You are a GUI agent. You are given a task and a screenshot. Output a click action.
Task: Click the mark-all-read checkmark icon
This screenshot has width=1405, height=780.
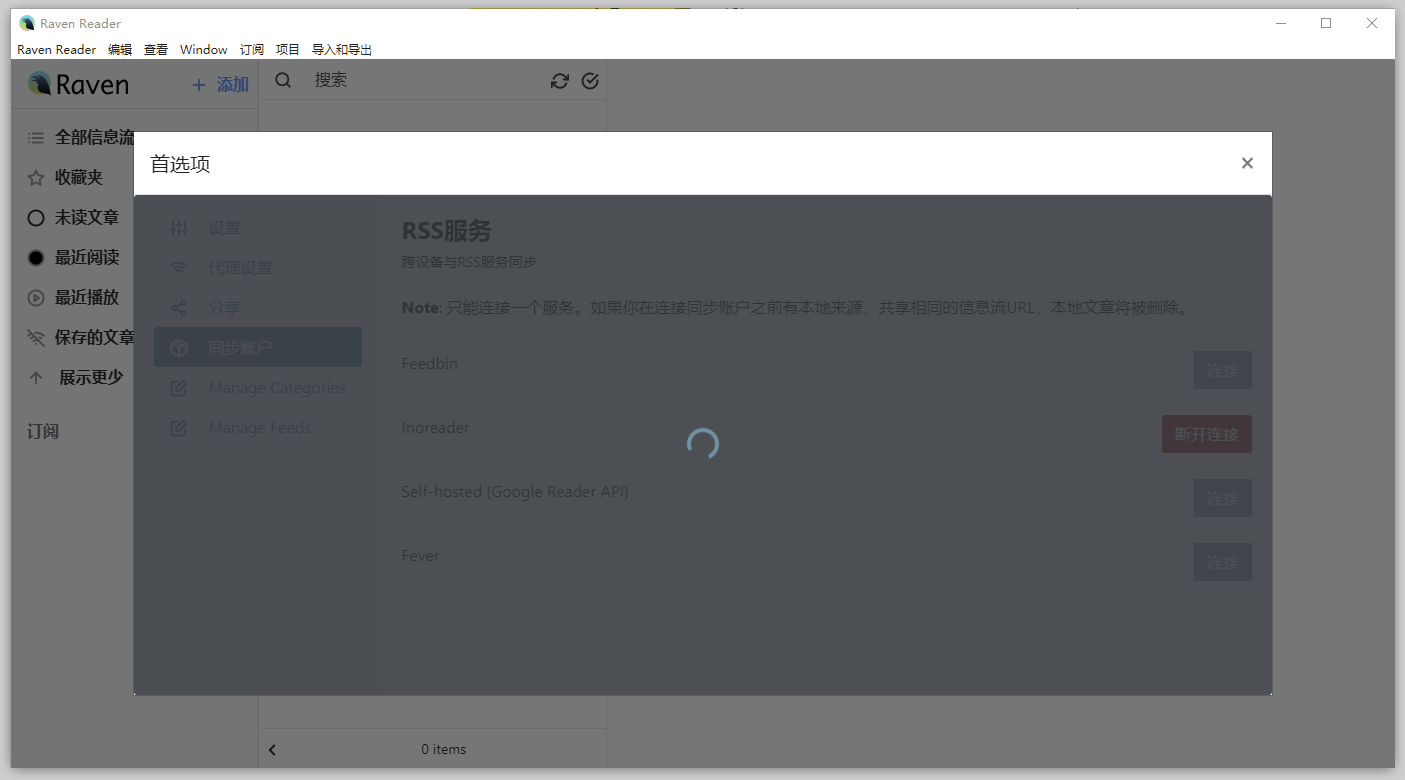click(590, 80)
